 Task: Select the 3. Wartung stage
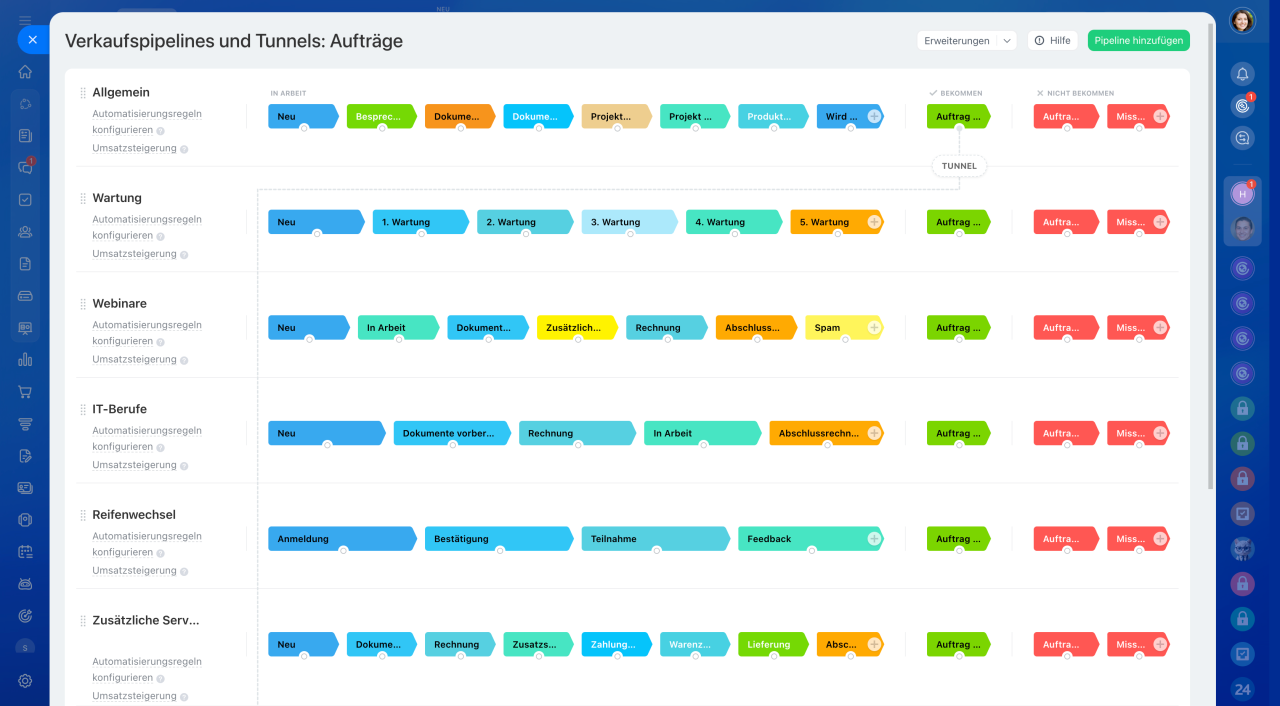tap(630, 222)
